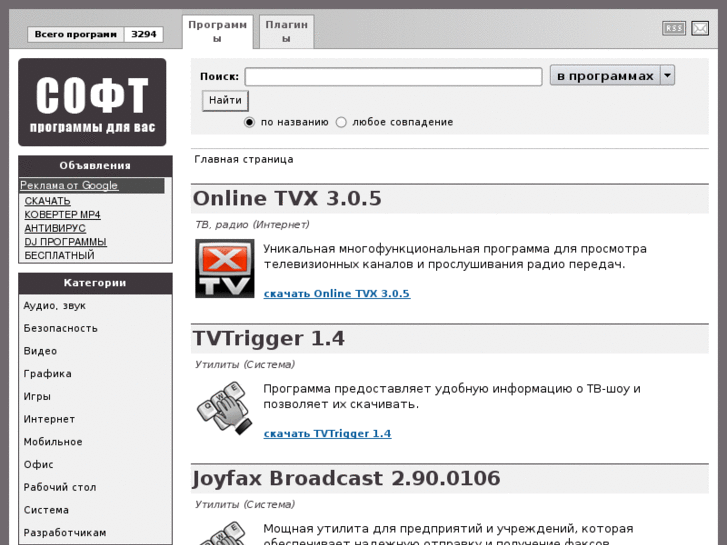This screenshot has height=545, width=727.
Task: Click the СОФТ site logo
Action: [x=92, y=102]
